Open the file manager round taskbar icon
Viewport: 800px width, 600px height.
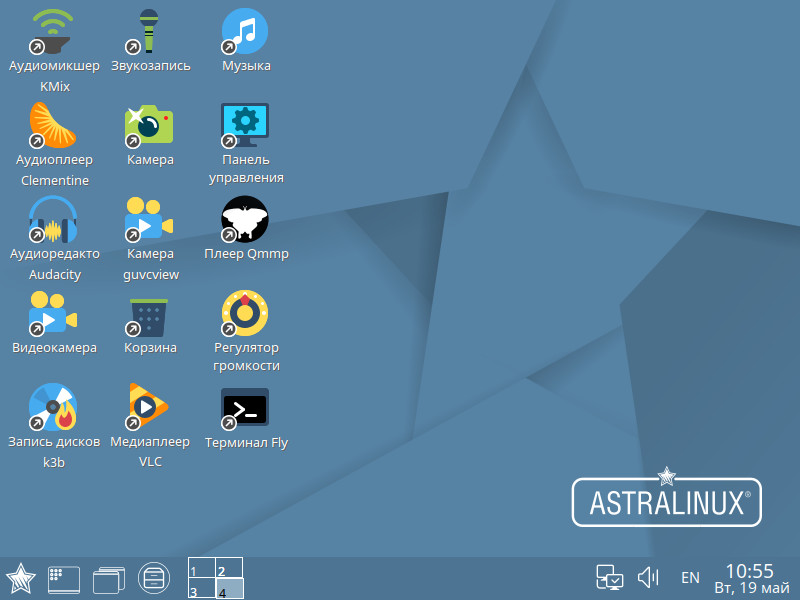coord(154,579)
